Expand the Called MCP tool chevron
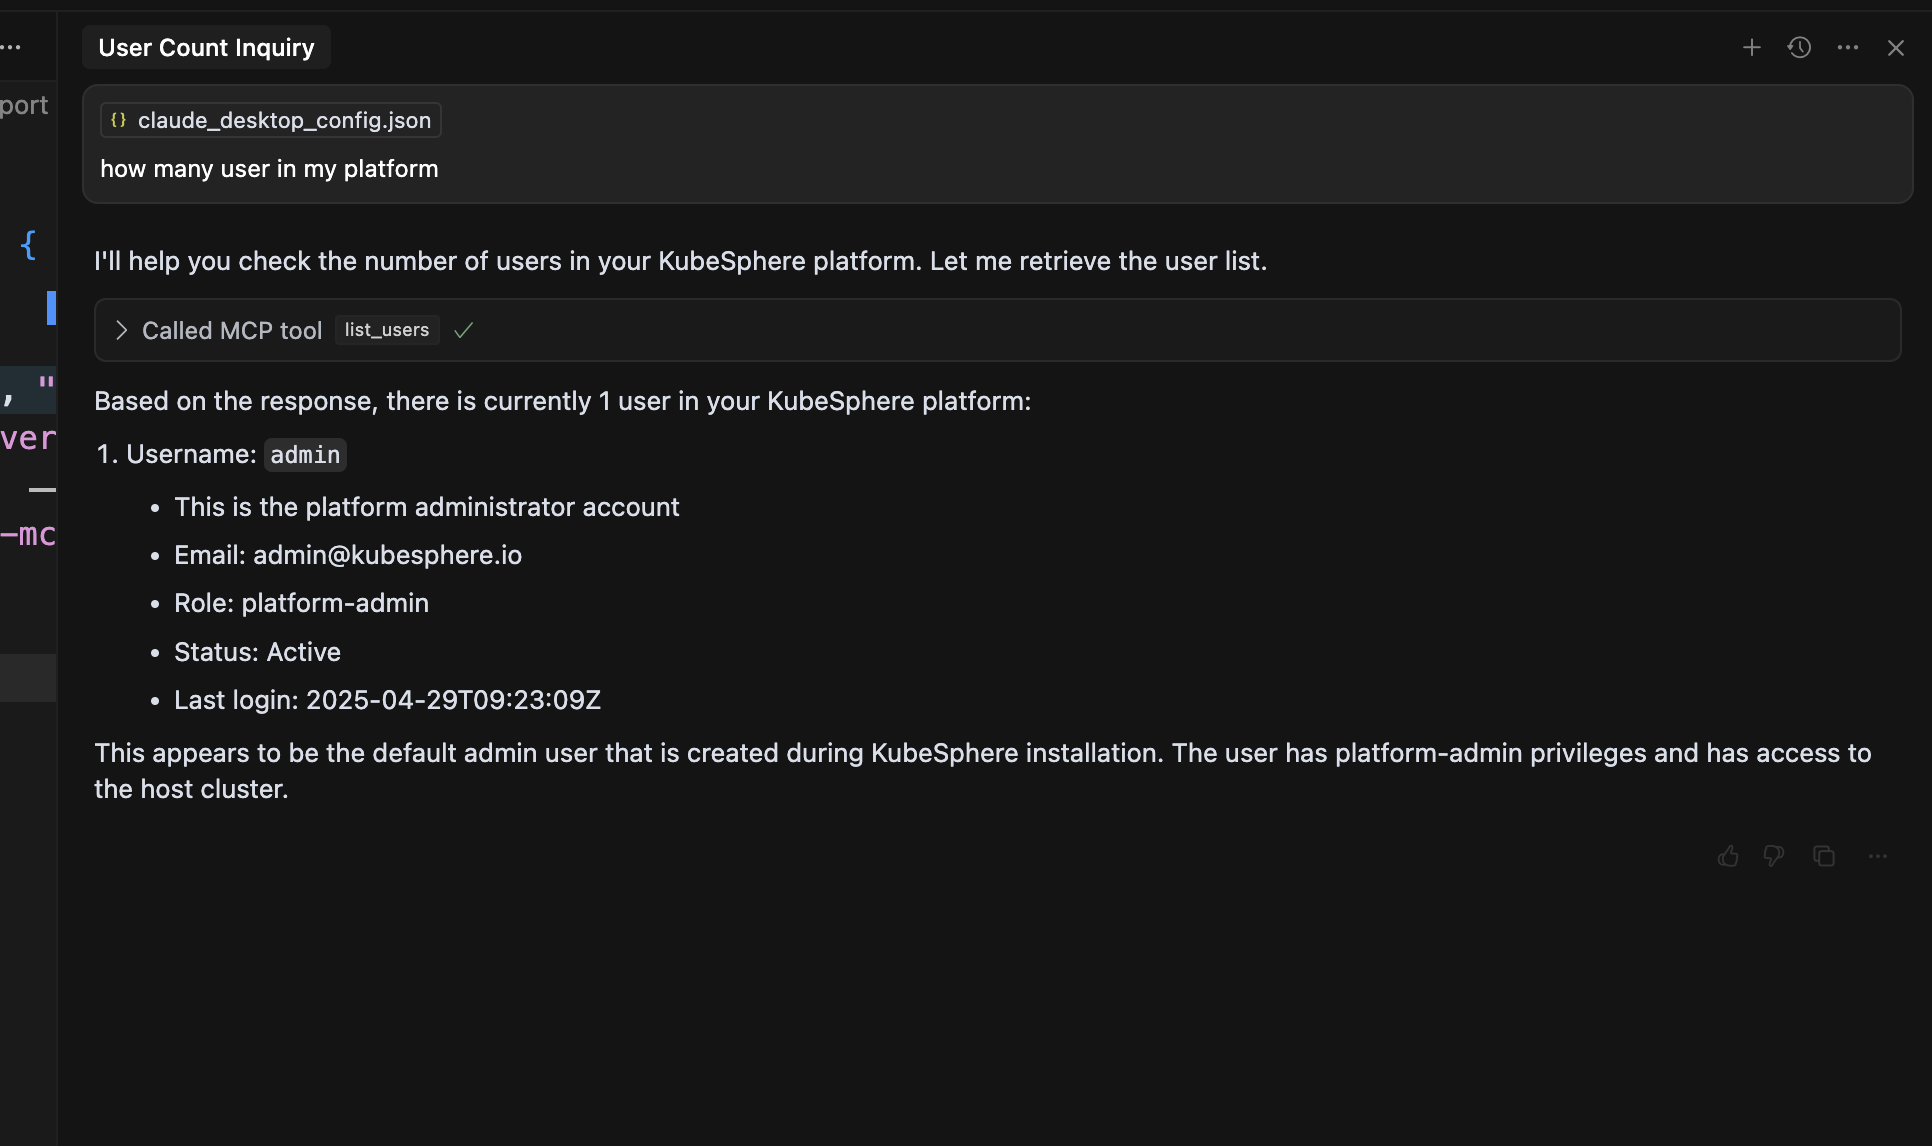Viewport: 1932px width, 1146px height. (x=121, y=330)
